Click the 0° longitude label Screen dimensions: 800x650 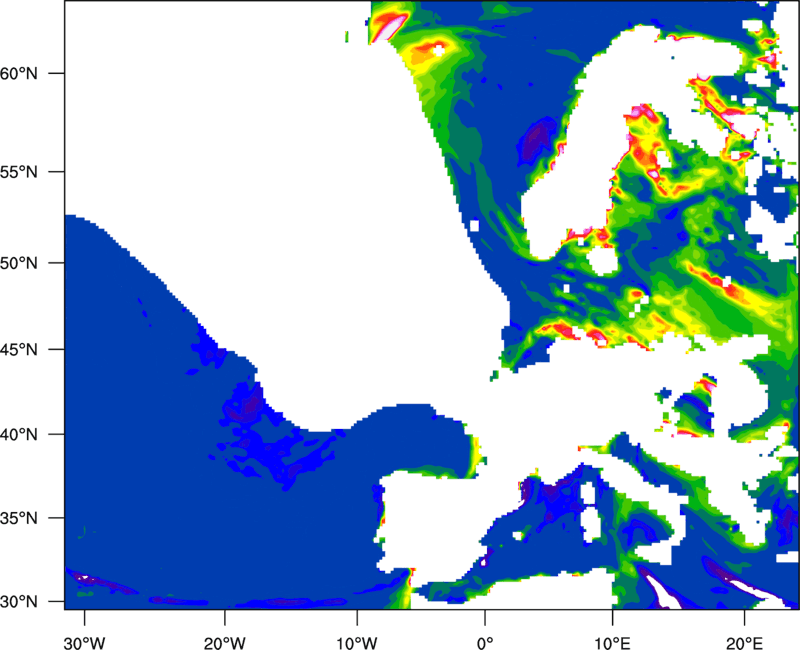click(x=485, y=643)
